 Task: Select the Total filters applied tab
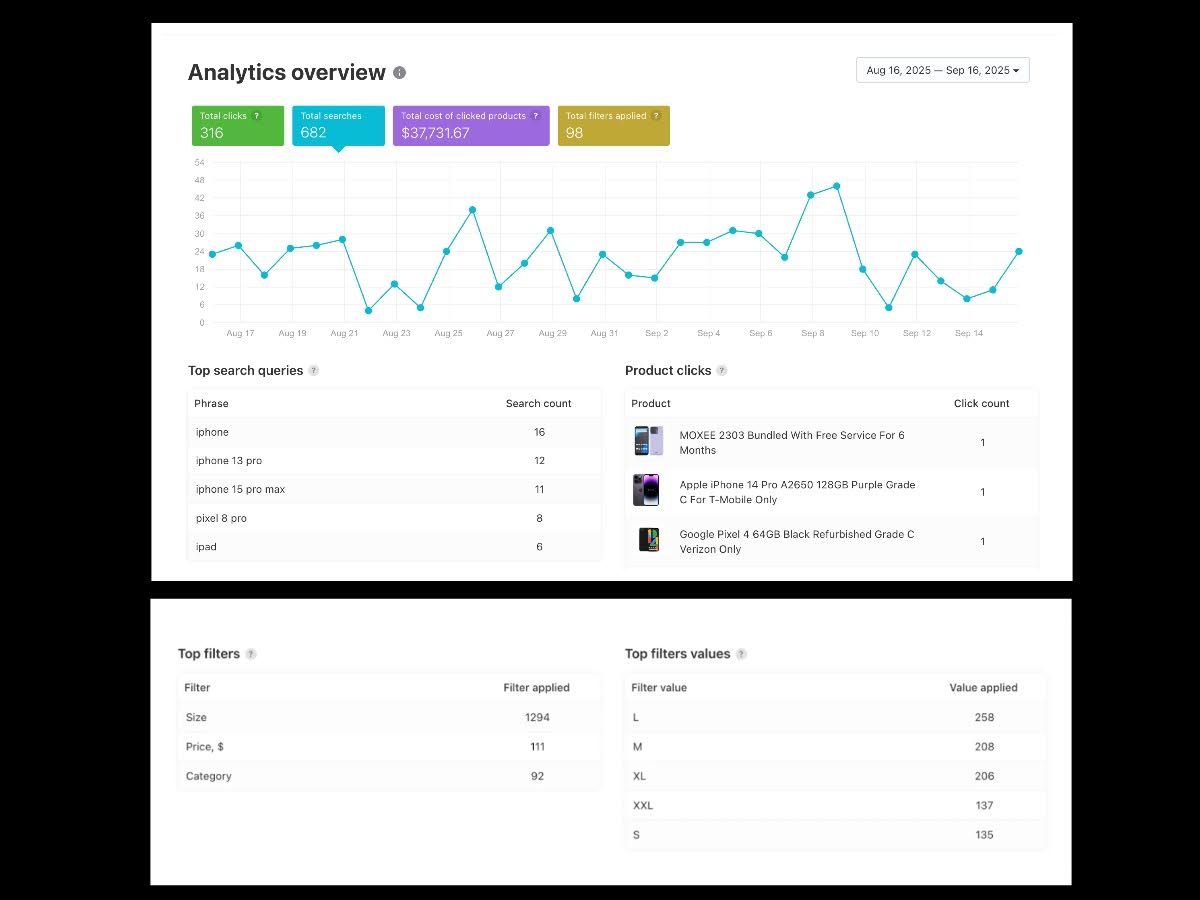coord(614,126)
